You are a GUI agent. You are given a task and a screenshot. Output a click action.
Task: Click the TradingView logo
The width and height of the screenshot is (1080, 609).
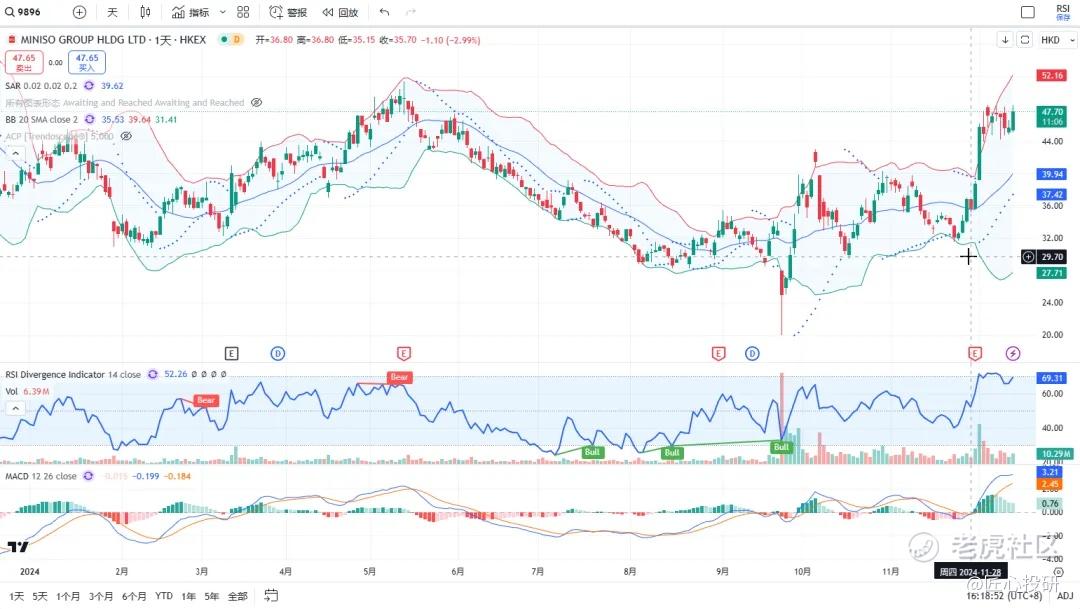tap(18, 547)
